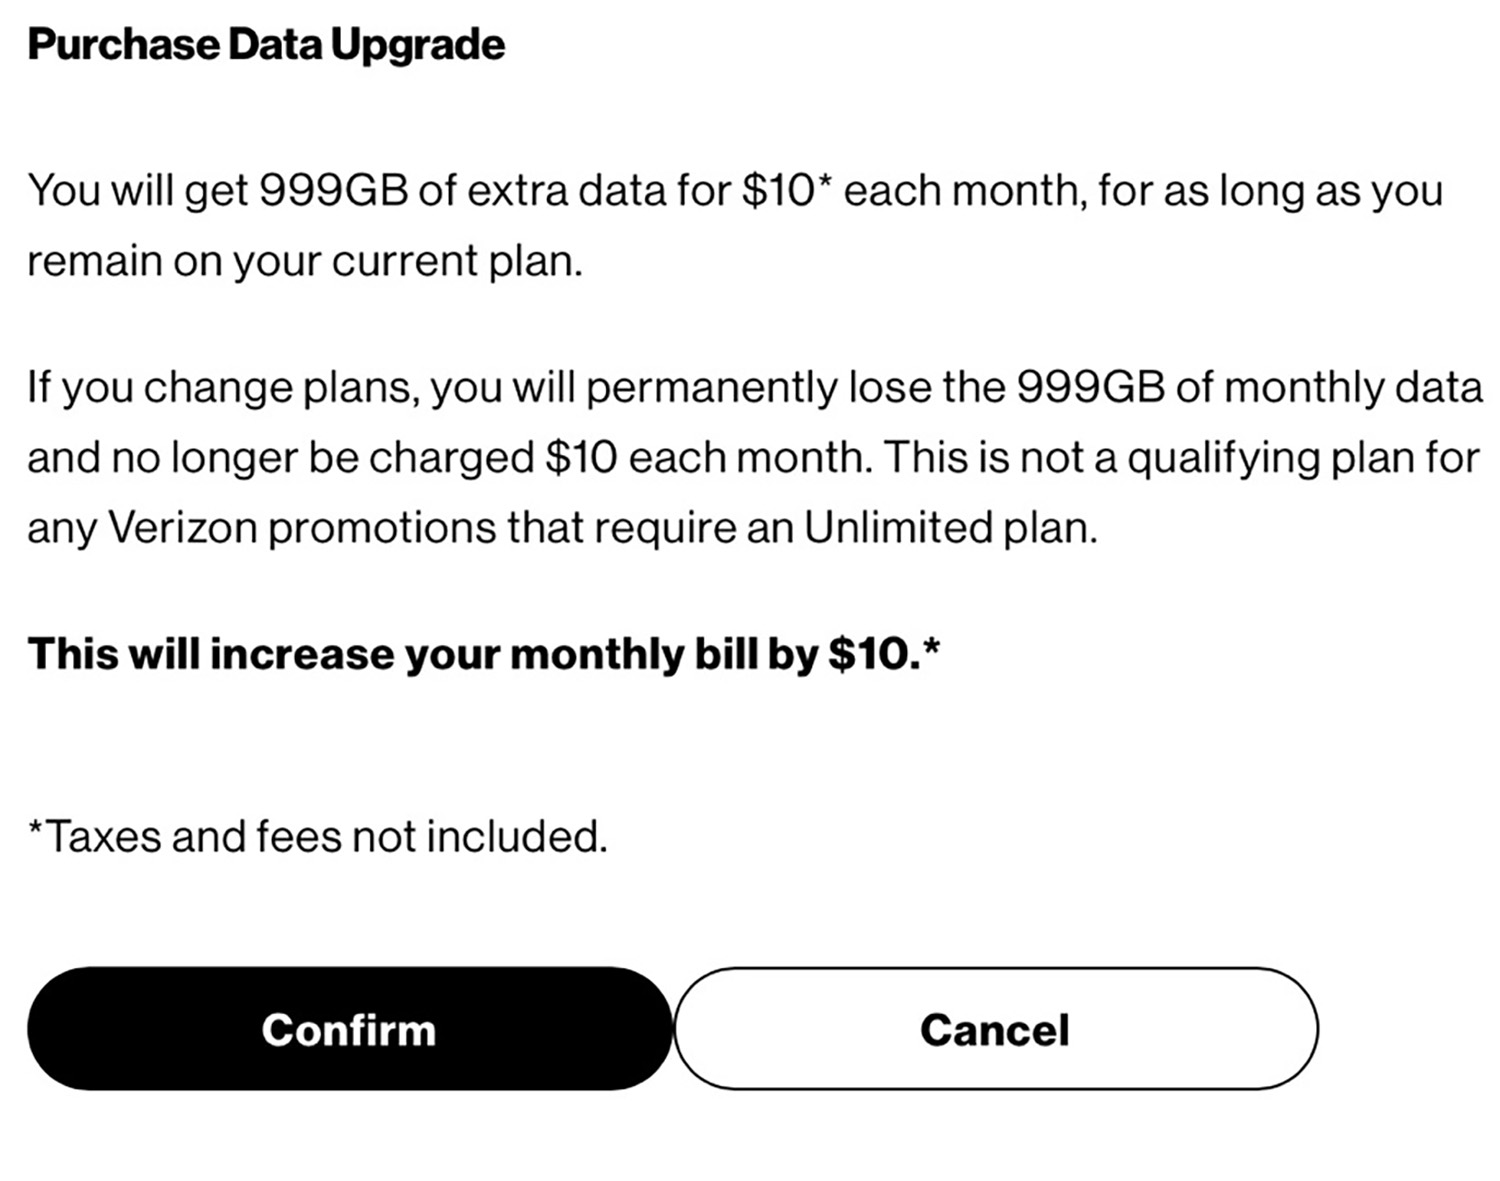The width and height of the screenshot is (1500, 1181).
Task: Click the bold monthly bill increase notice
Action: [483, 654]
